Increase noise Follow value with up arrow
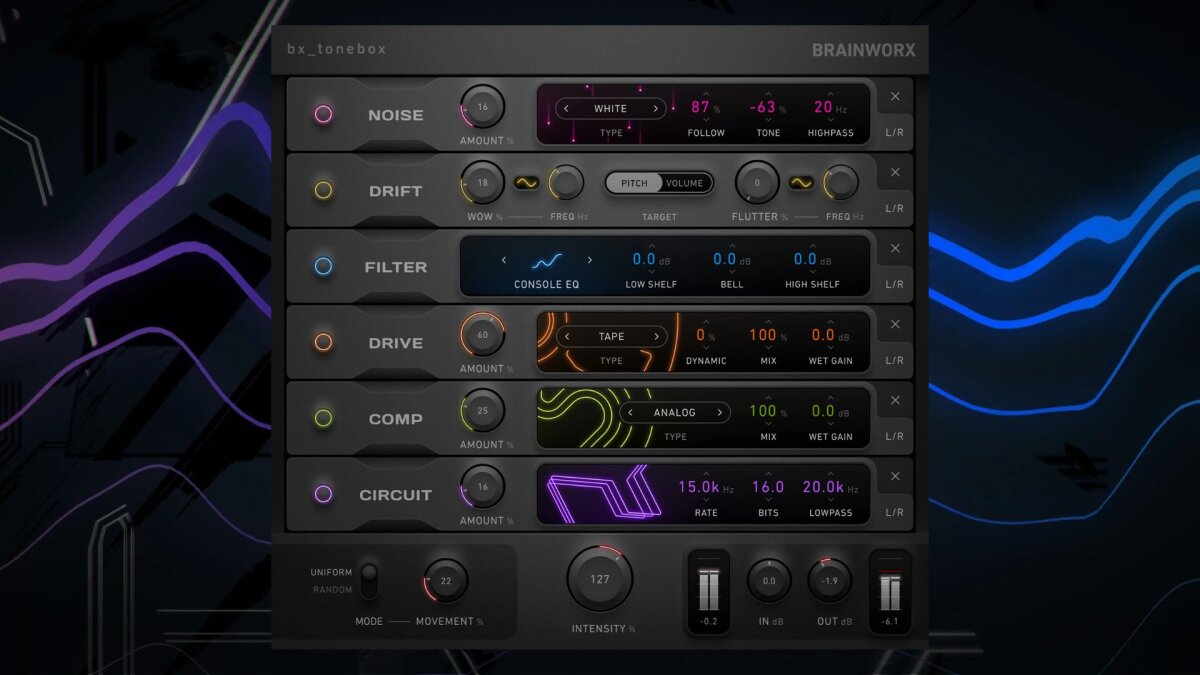 pos(706,93)
